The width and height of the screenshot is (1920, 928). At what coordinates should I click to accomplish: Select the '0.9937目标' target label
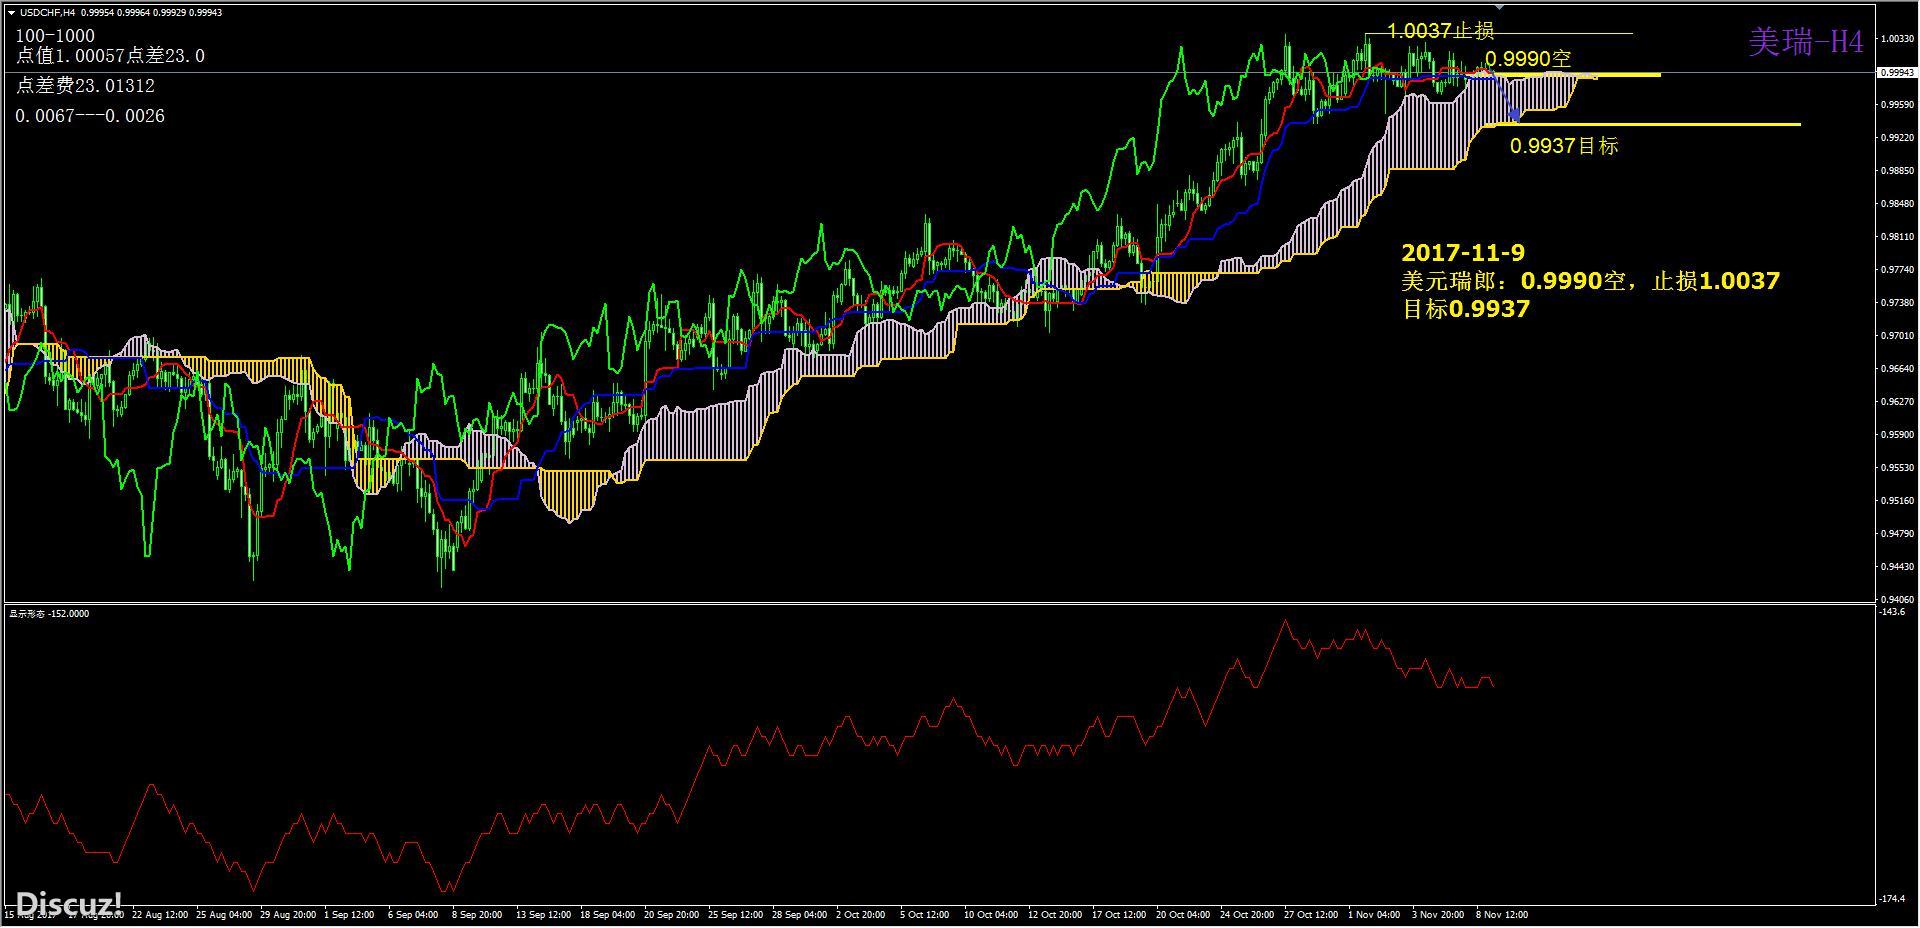coord(1564,146)
